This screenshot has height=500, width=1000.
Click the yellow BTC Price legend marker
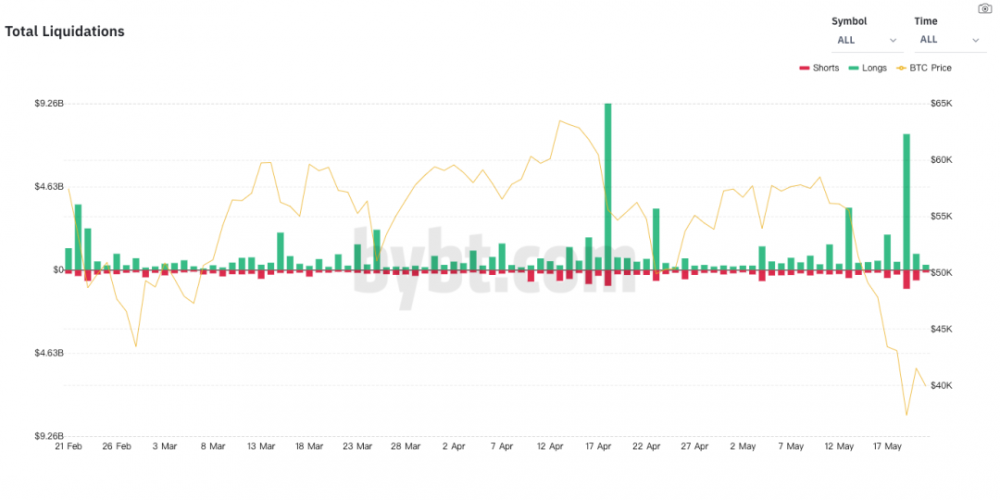tap(900, 68)
